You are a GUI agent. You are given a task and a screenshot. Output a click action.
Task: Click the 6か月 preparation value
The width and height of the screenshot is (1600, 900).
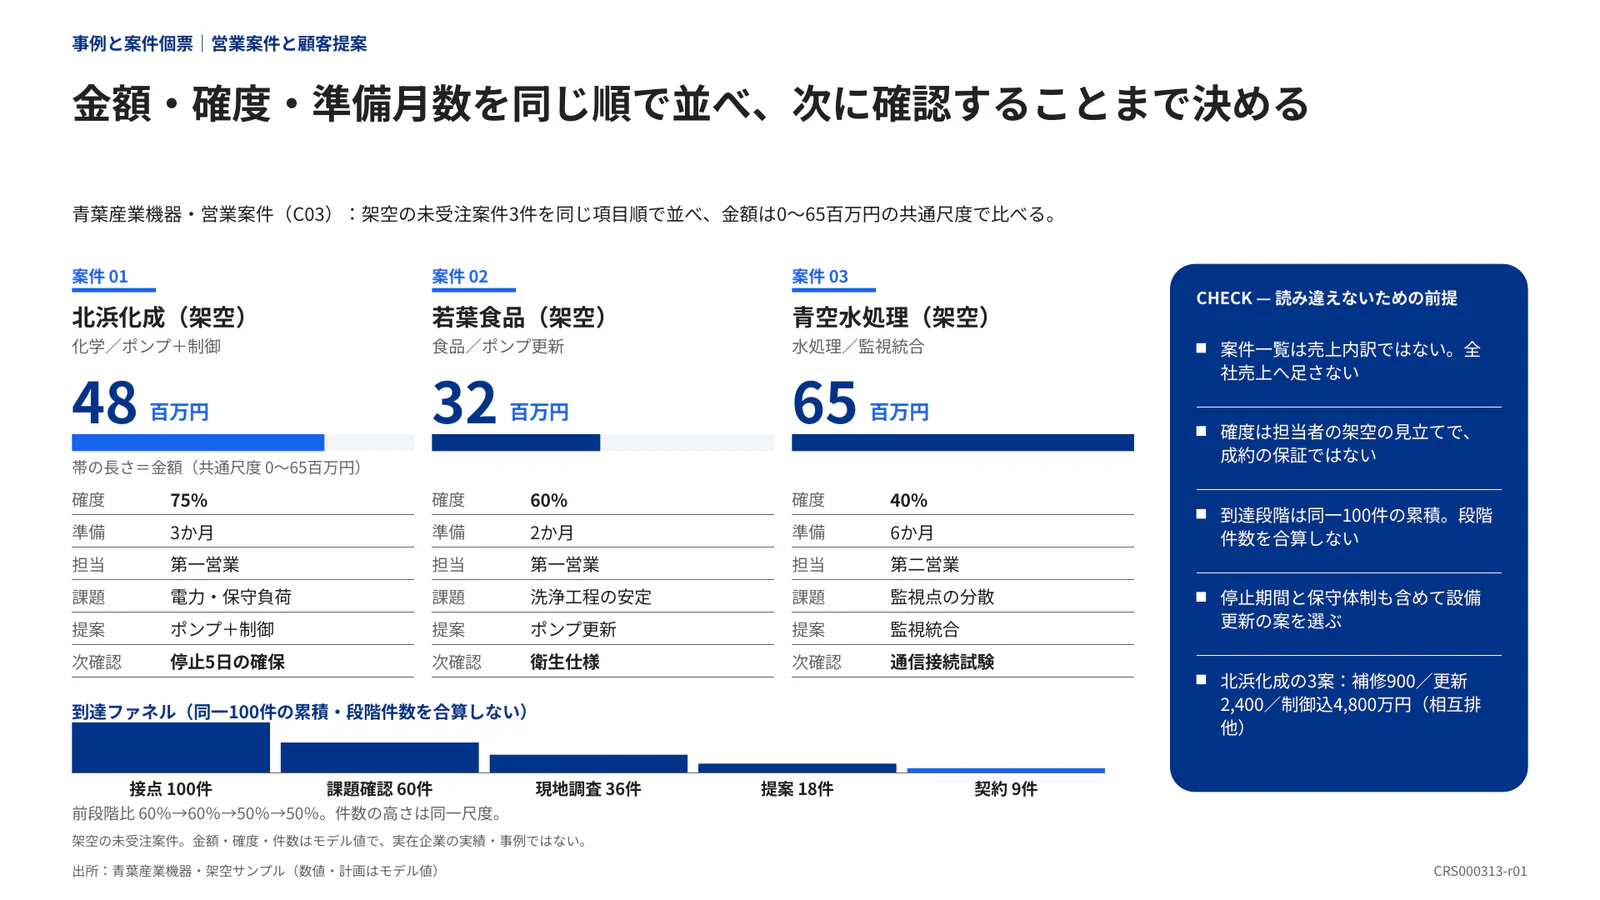coord(912,533)
